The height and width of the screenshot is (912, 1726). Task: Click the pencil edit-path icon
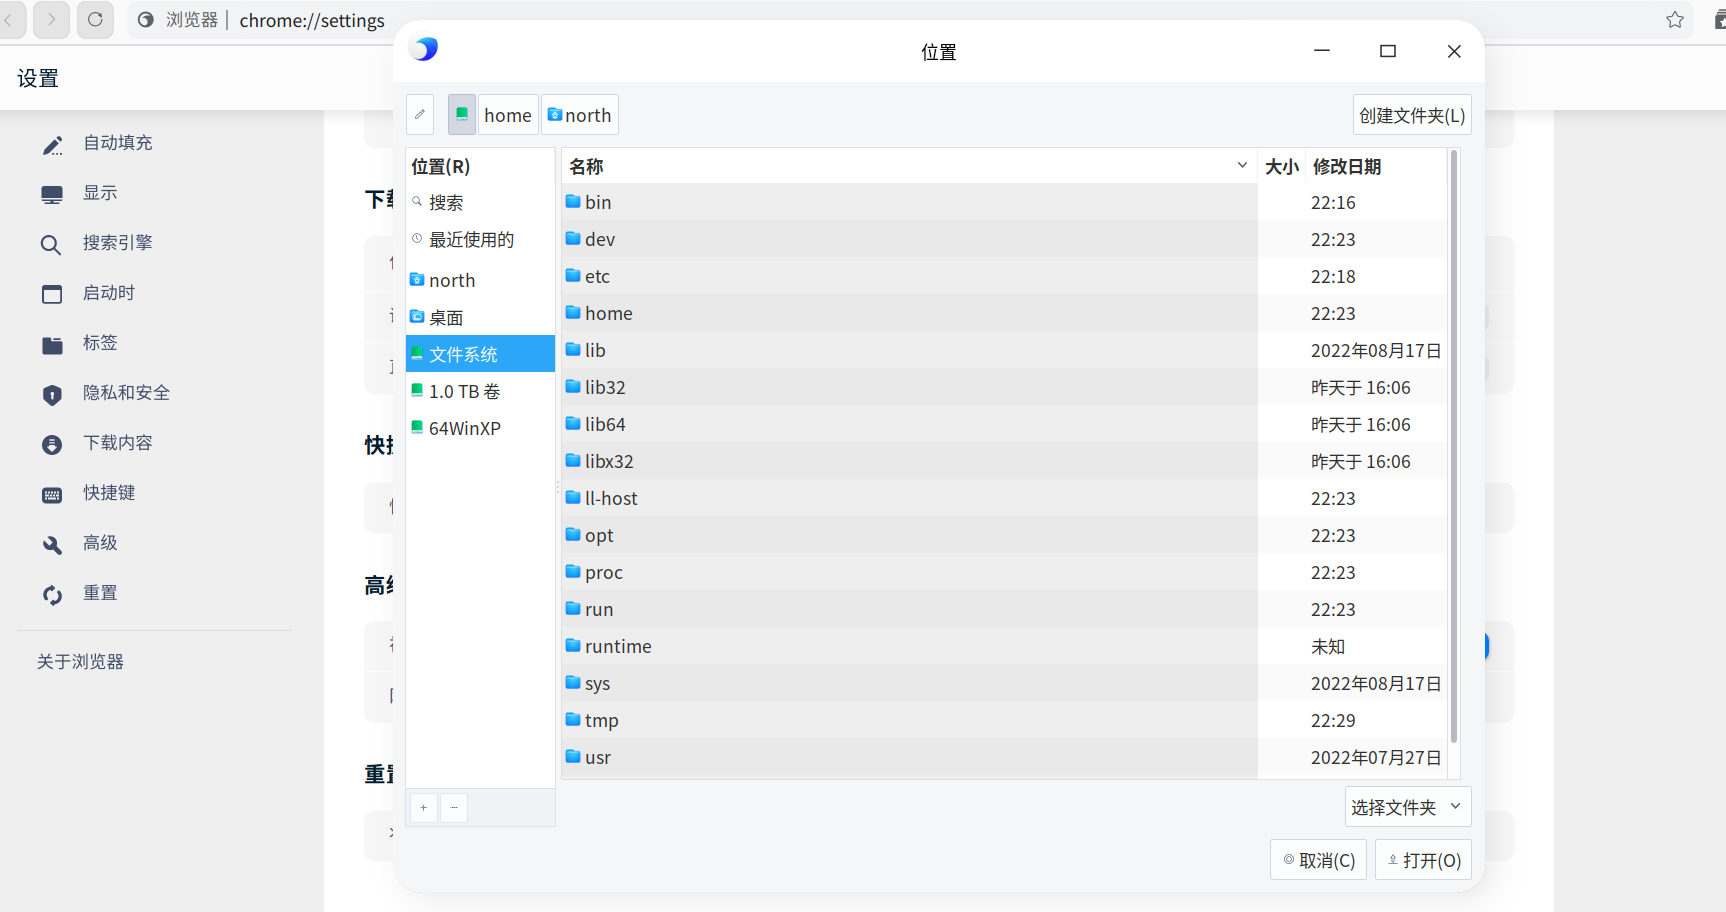(420, 115)
